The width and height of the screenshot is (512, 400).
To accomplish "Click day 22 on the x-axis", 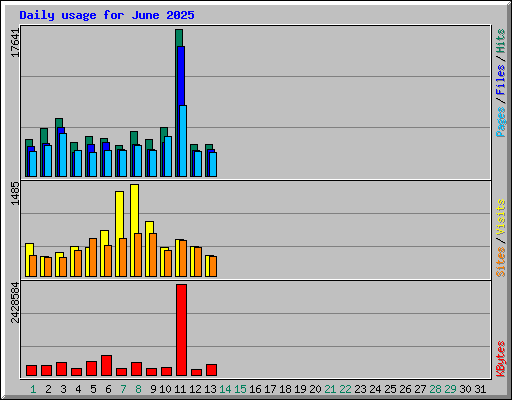I will [345, 389].
